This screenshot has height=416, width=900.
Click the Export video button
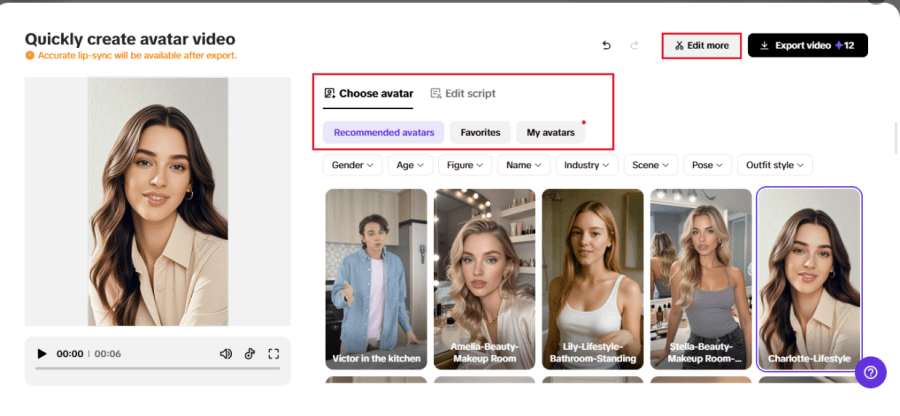[x=807, y=46]
